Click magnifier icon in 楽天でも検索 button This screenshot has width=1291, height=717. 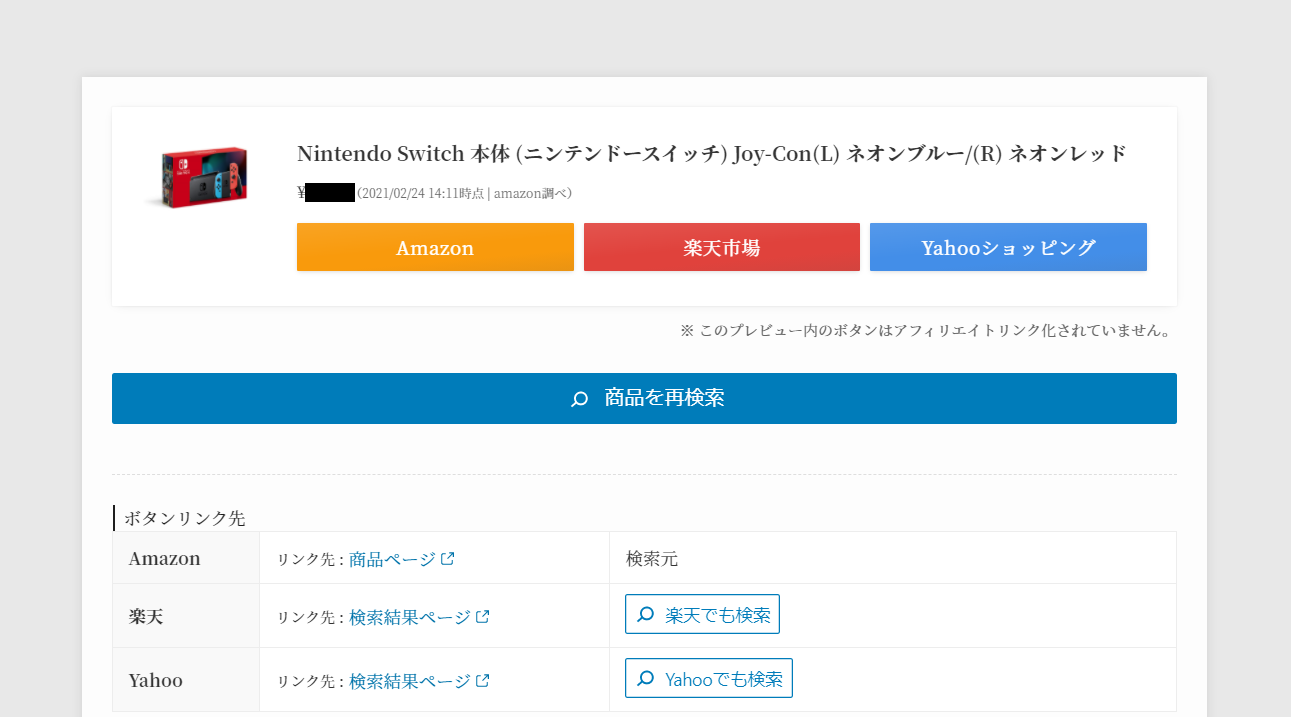[646, 615]
